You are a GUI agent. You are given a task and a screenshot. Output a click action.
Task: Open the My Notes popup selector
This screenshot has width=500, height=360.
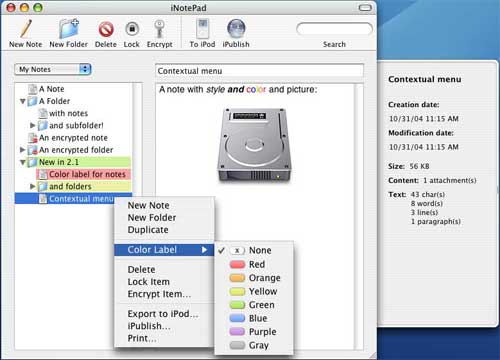pos(53,69)
